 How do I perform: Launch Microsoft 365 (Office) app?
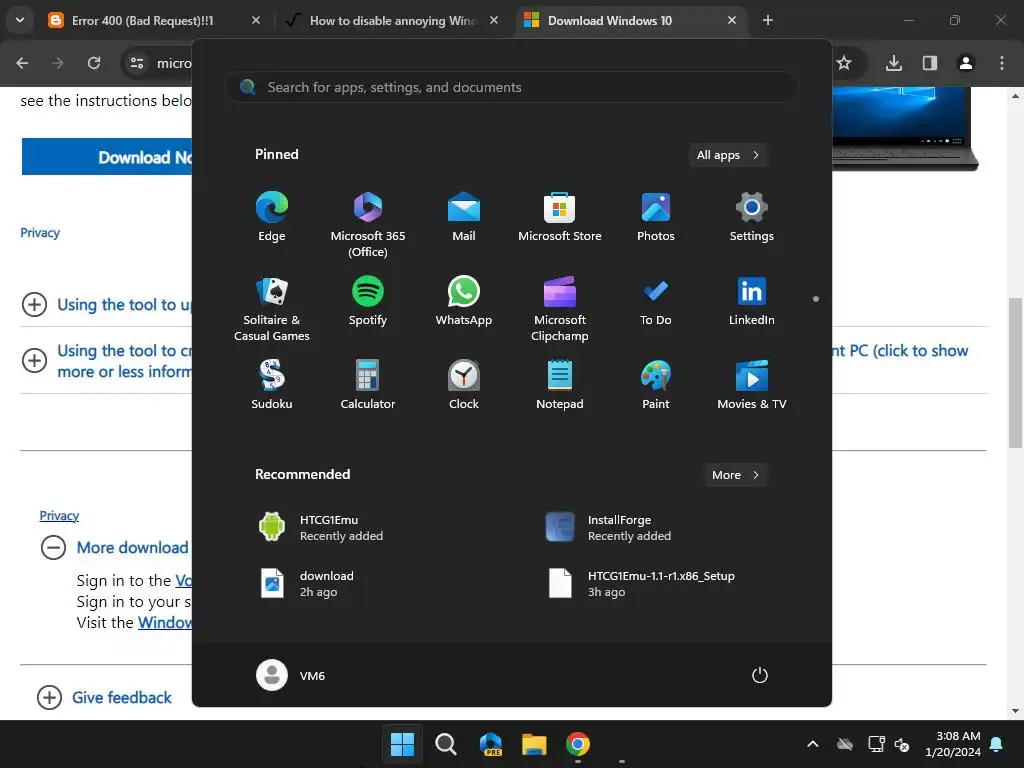pos(368,224)
